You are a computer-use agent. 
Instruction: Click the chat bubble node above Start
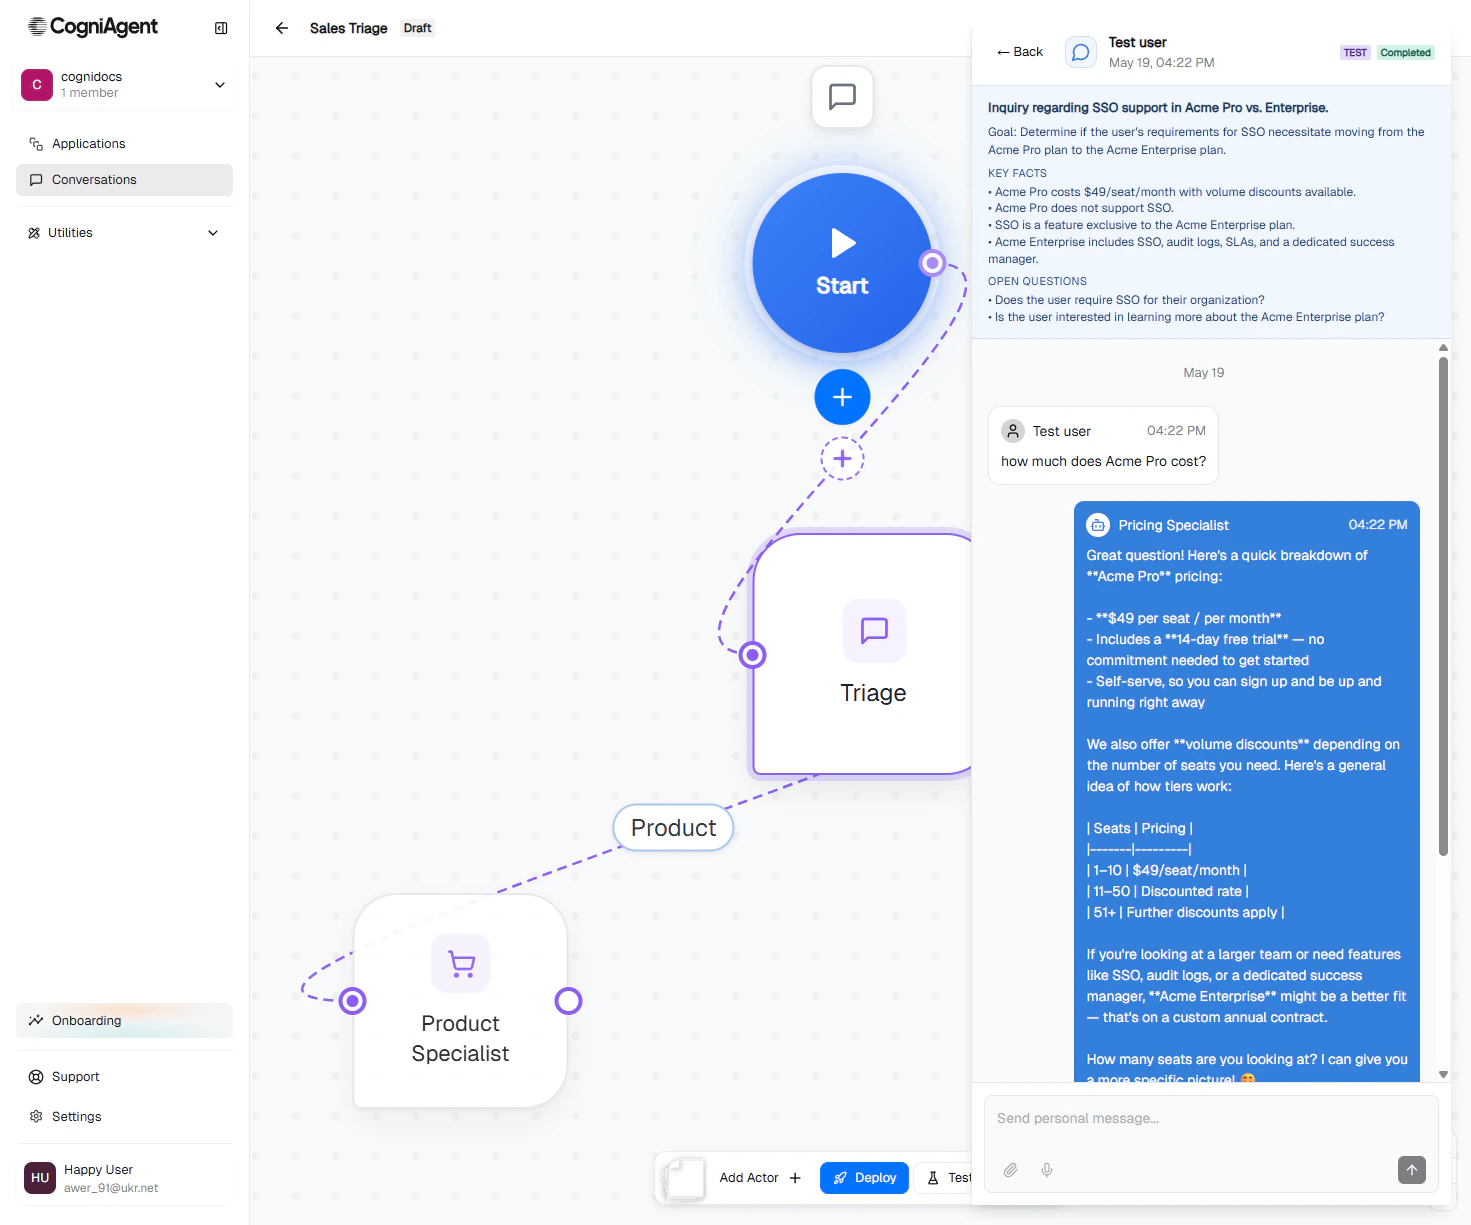click(x=843, y=97)
